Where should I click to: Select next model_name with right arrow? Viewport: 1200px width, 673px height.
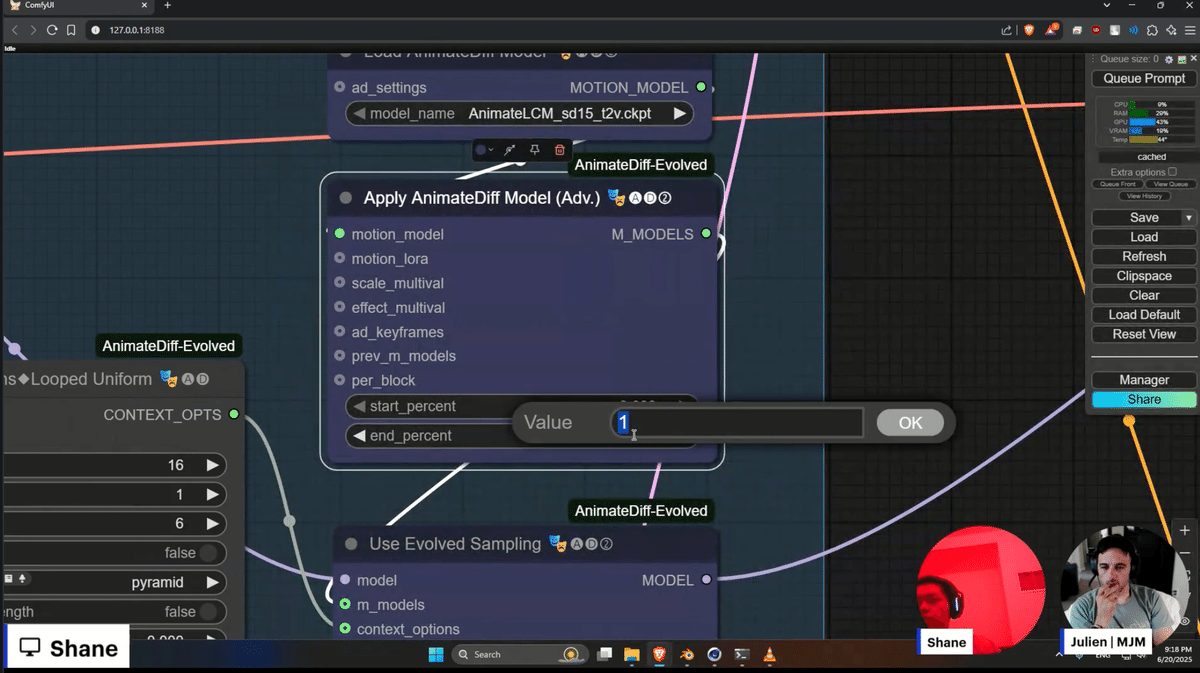(x=680, y=114)
